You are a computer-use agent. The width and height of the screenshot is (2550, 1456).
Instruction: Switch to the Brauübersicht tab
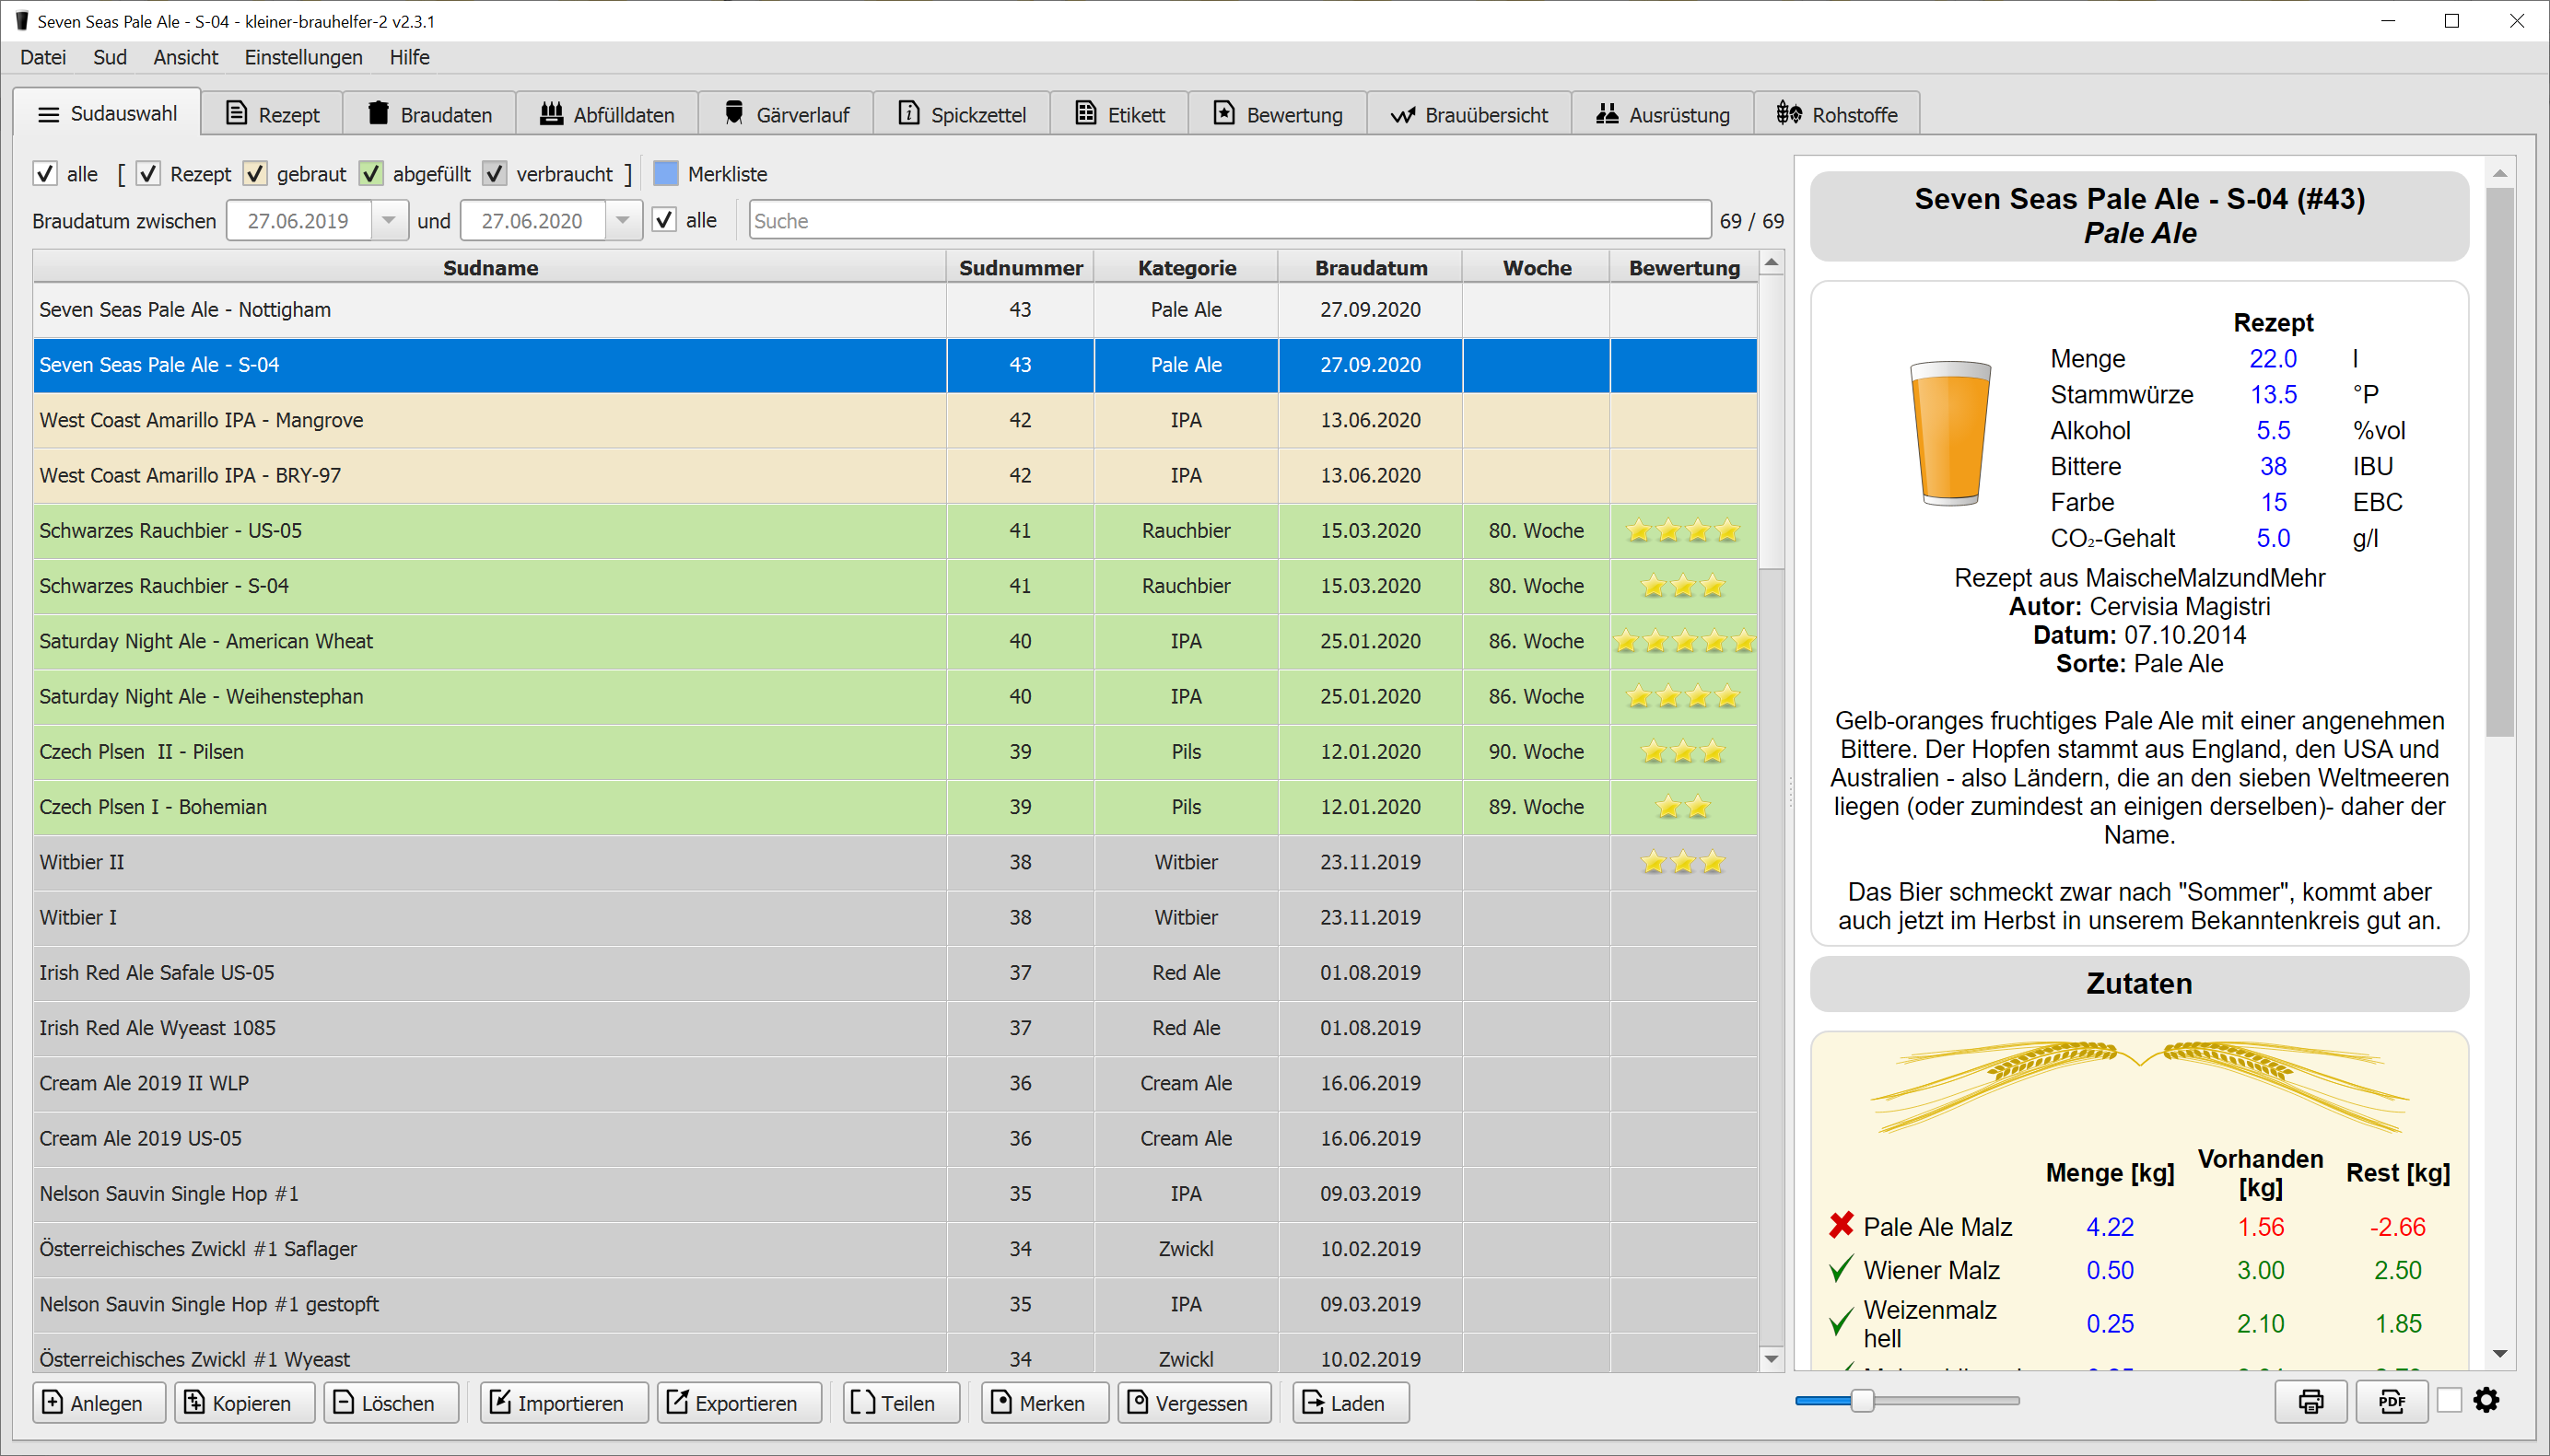pyautogui.click(x=1469, y=114)
